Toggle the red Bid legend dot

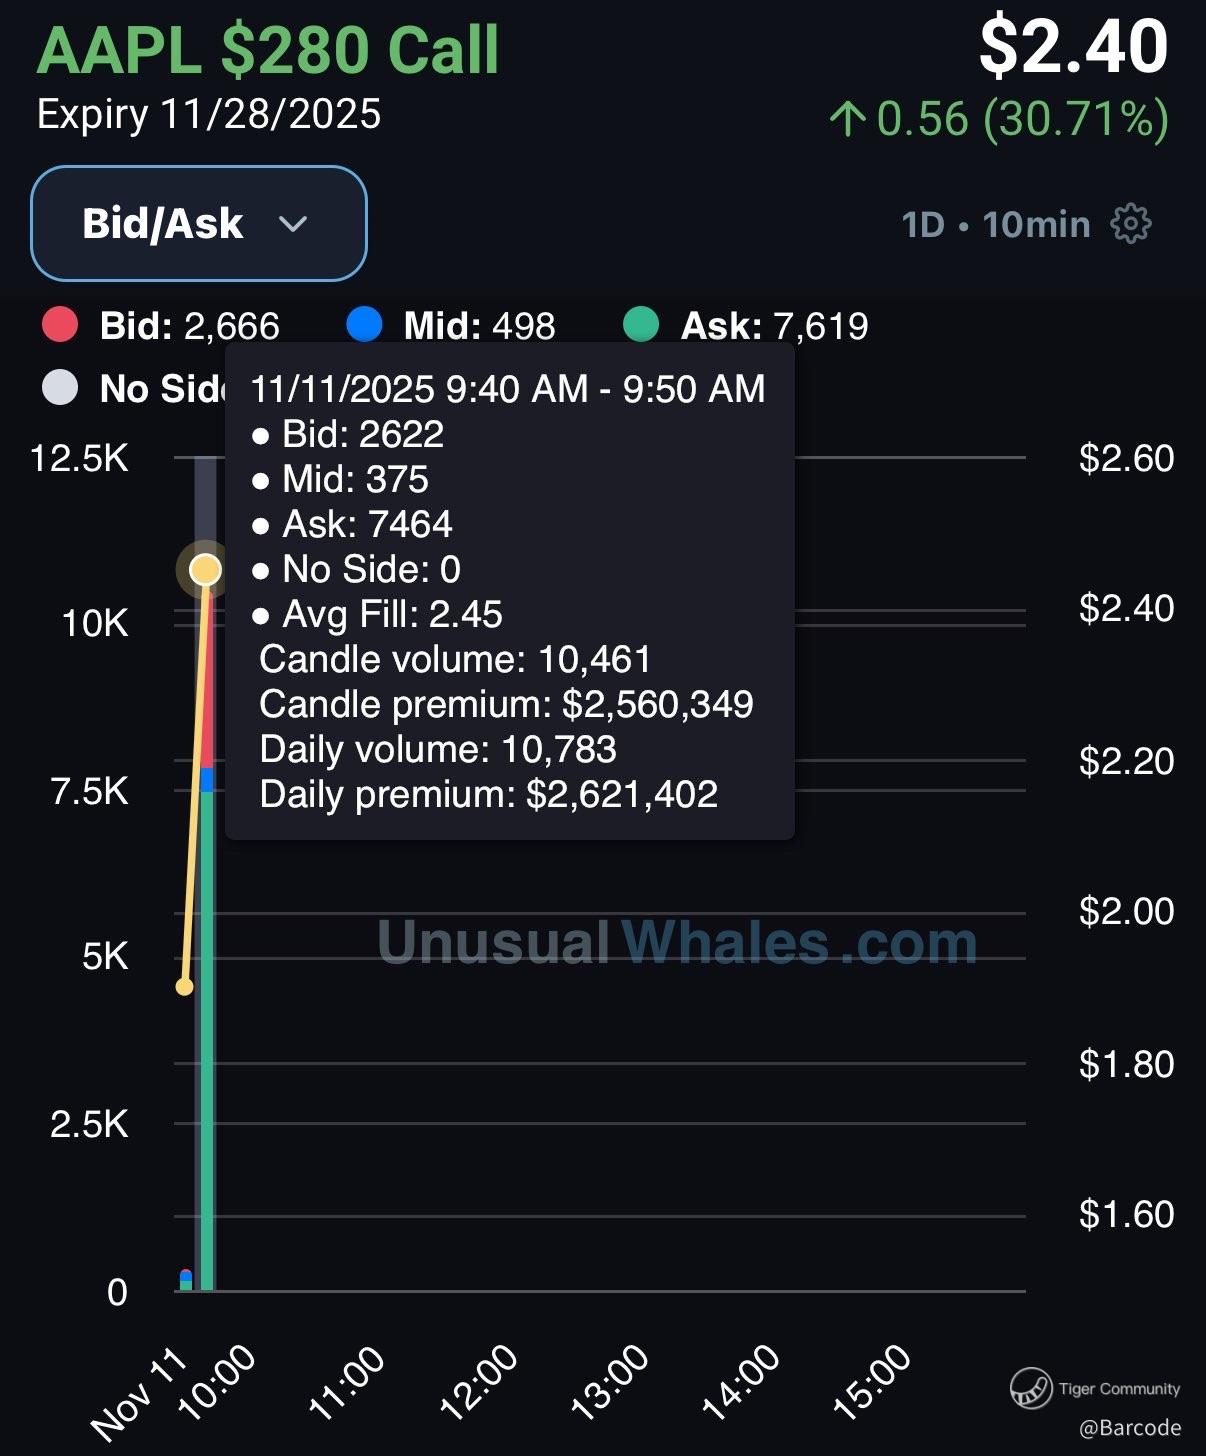60,325
